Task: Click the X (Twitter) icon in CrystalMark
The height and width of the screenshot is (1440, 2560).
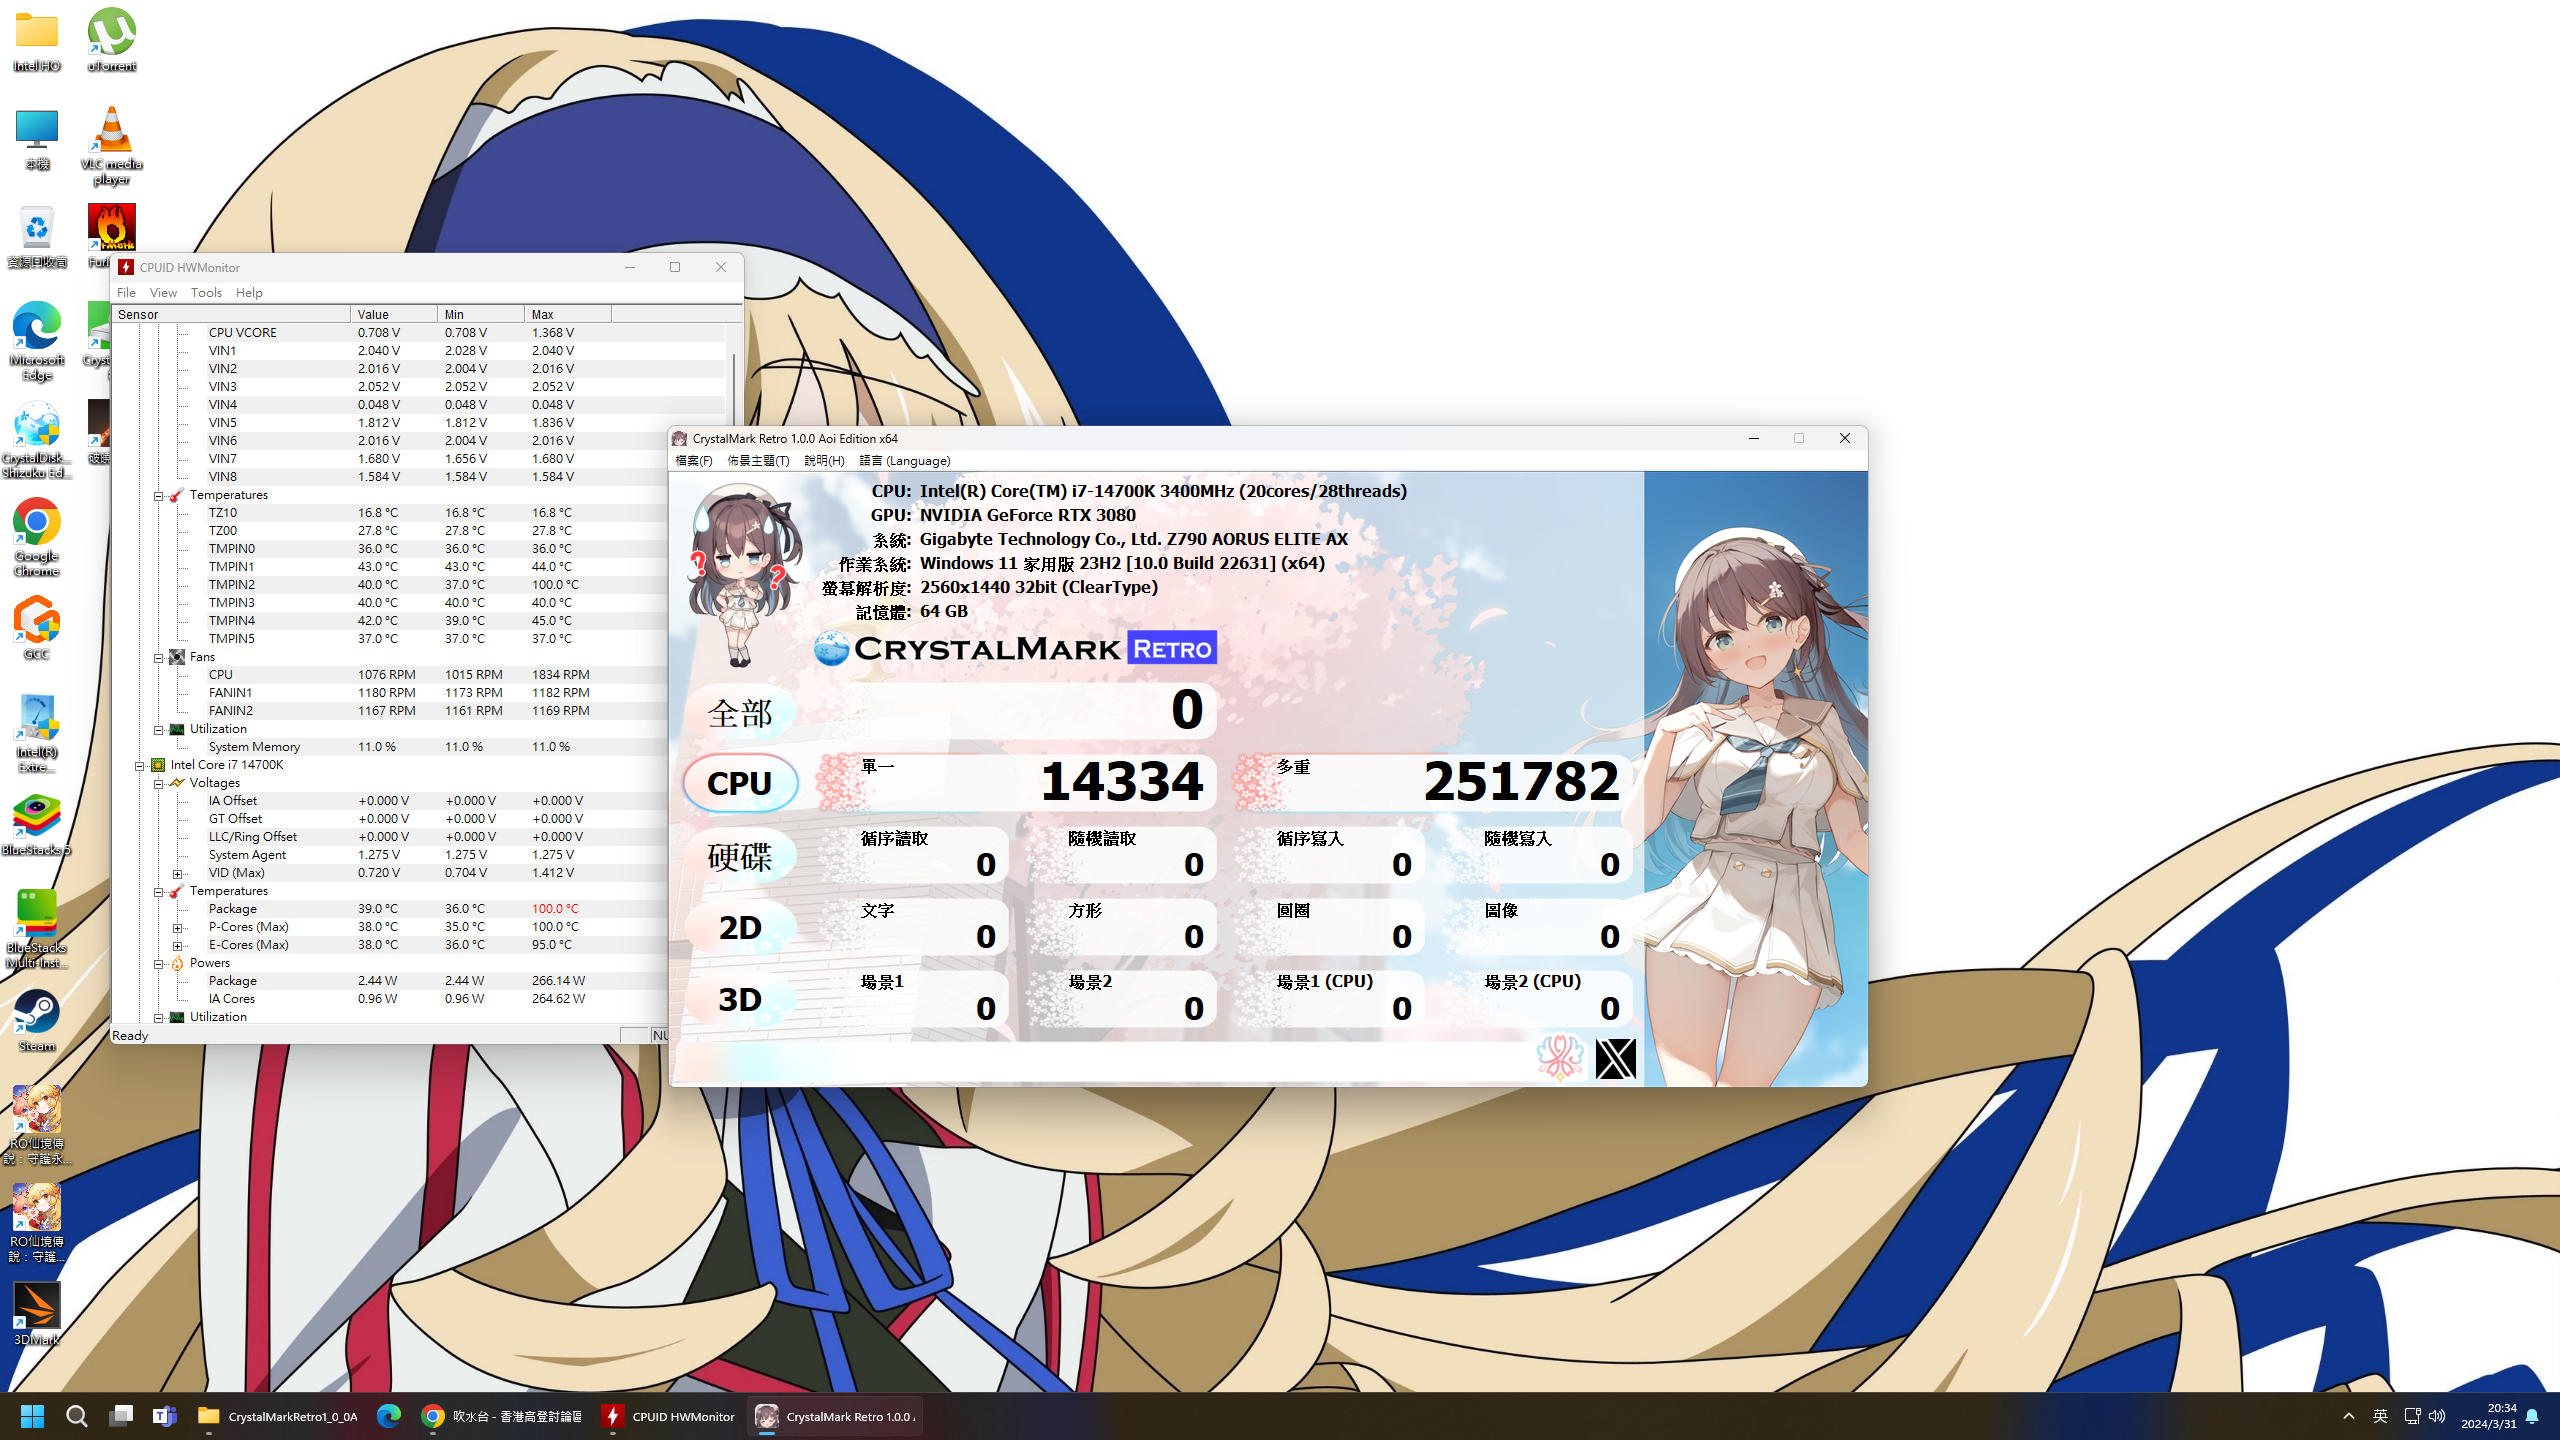Action: 1616,1059
